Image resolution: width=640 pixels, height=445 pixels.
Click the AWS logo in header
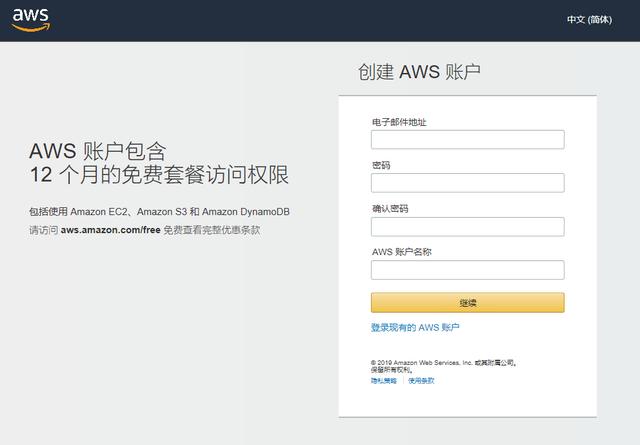(x=31, y=20)
